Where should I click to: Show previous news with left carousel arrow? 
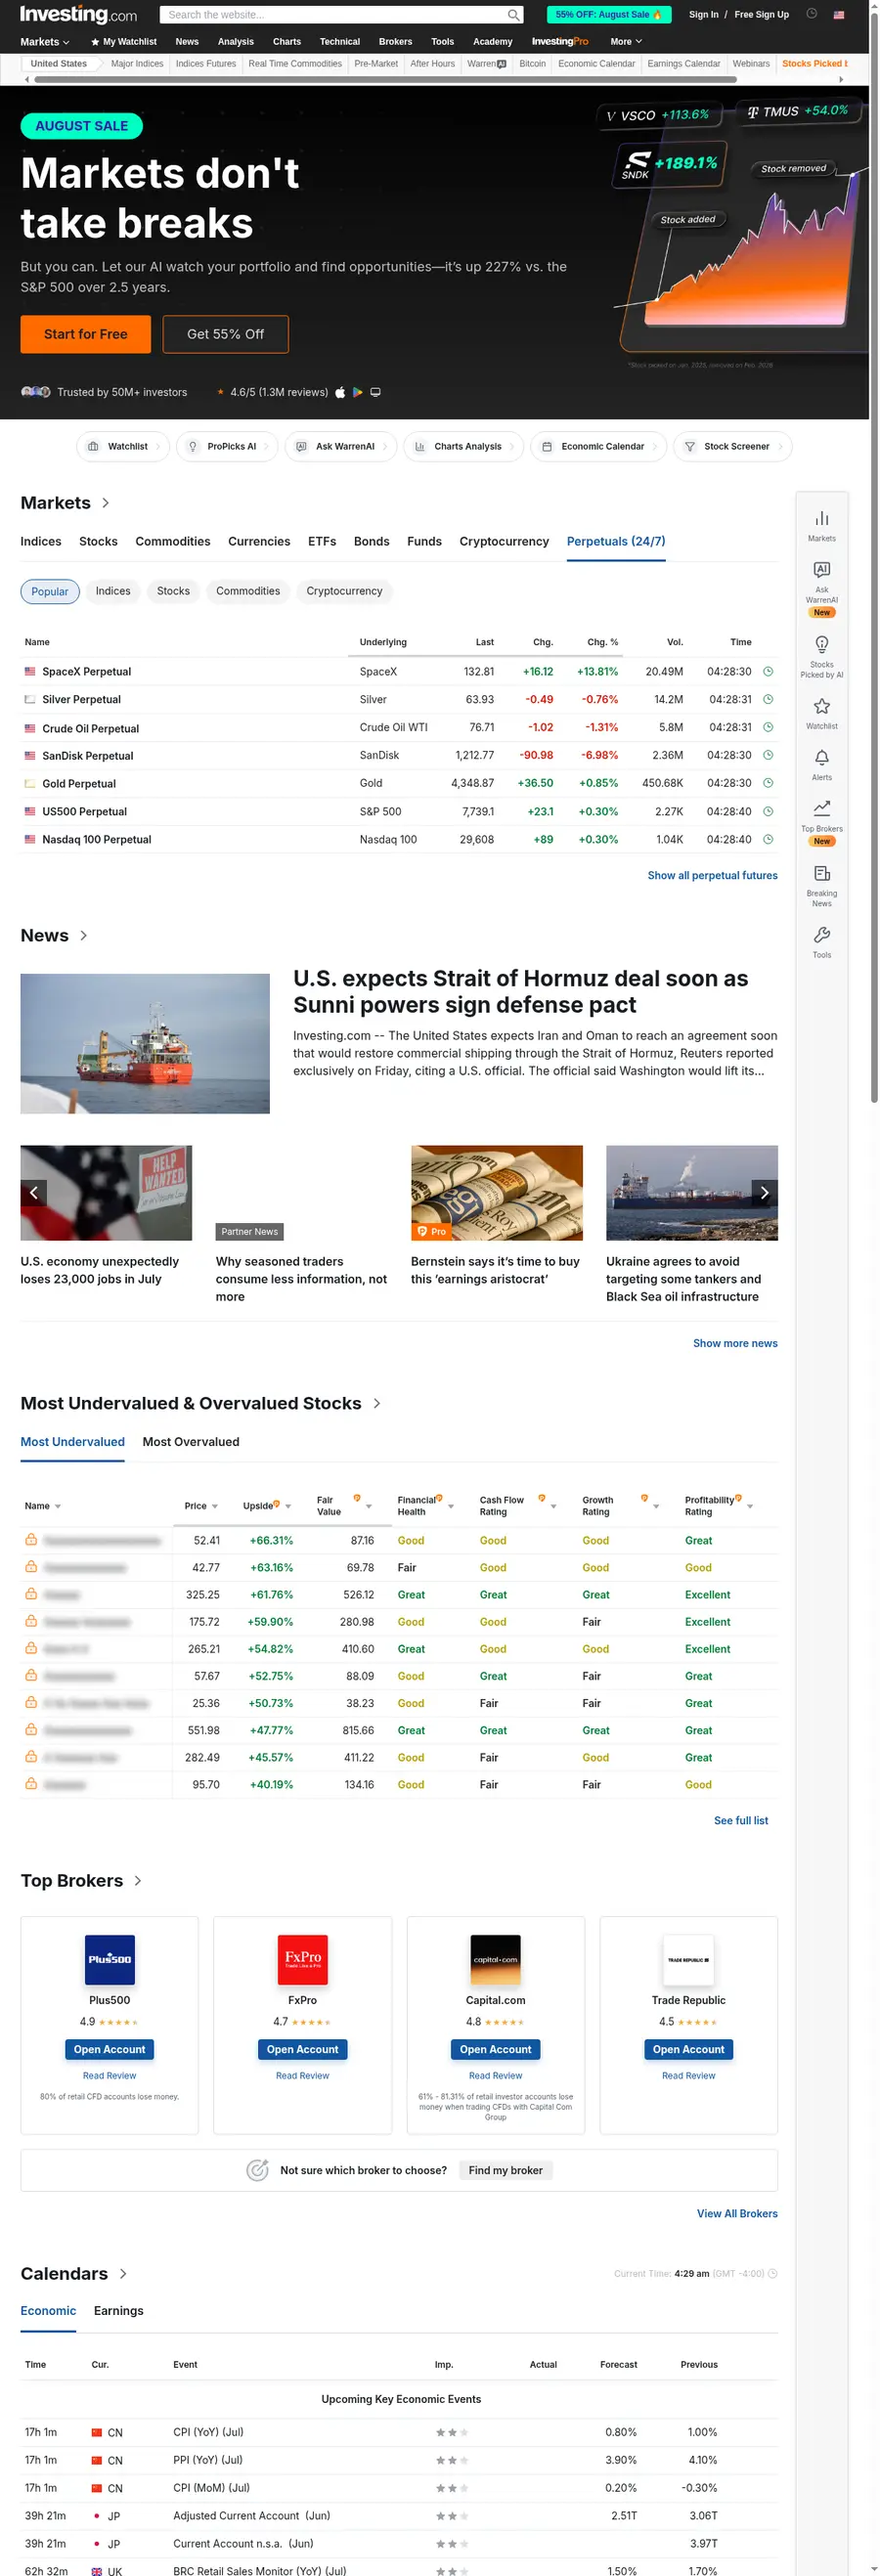[34, 1192]
